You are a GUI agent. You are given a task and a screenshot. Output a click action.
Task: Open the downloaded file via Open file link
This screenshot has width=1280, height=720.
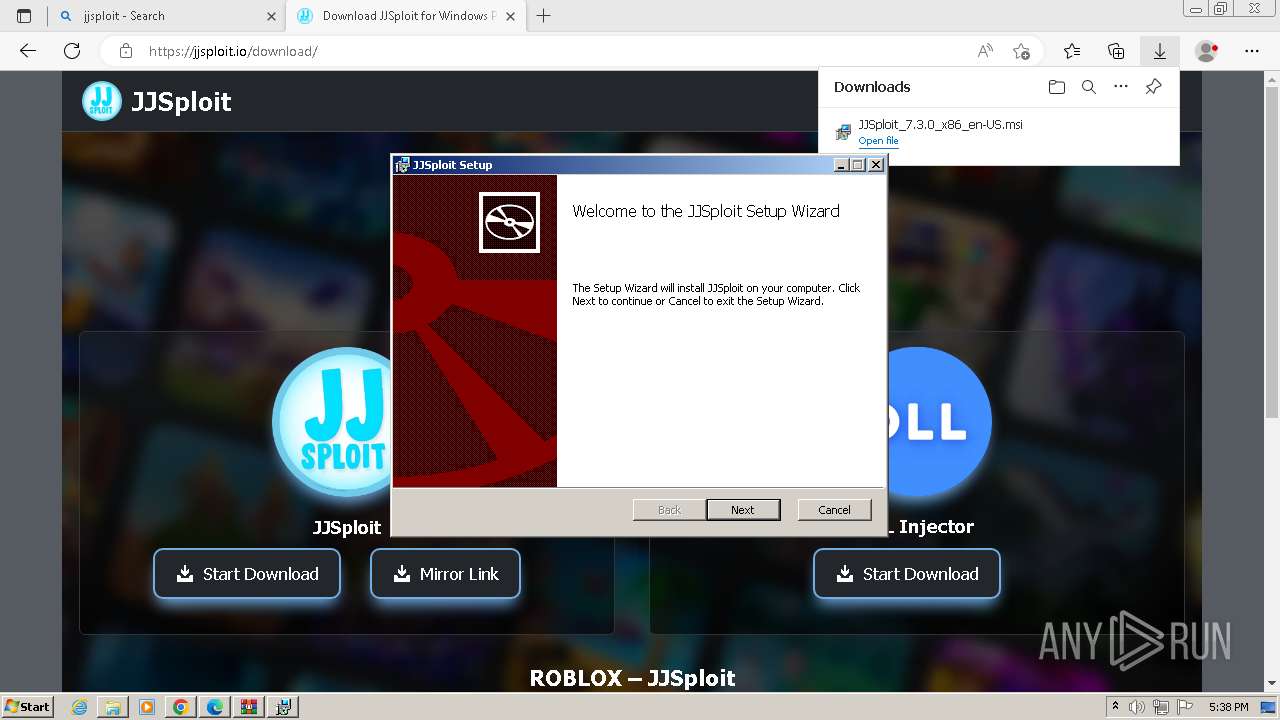(878, 141)
